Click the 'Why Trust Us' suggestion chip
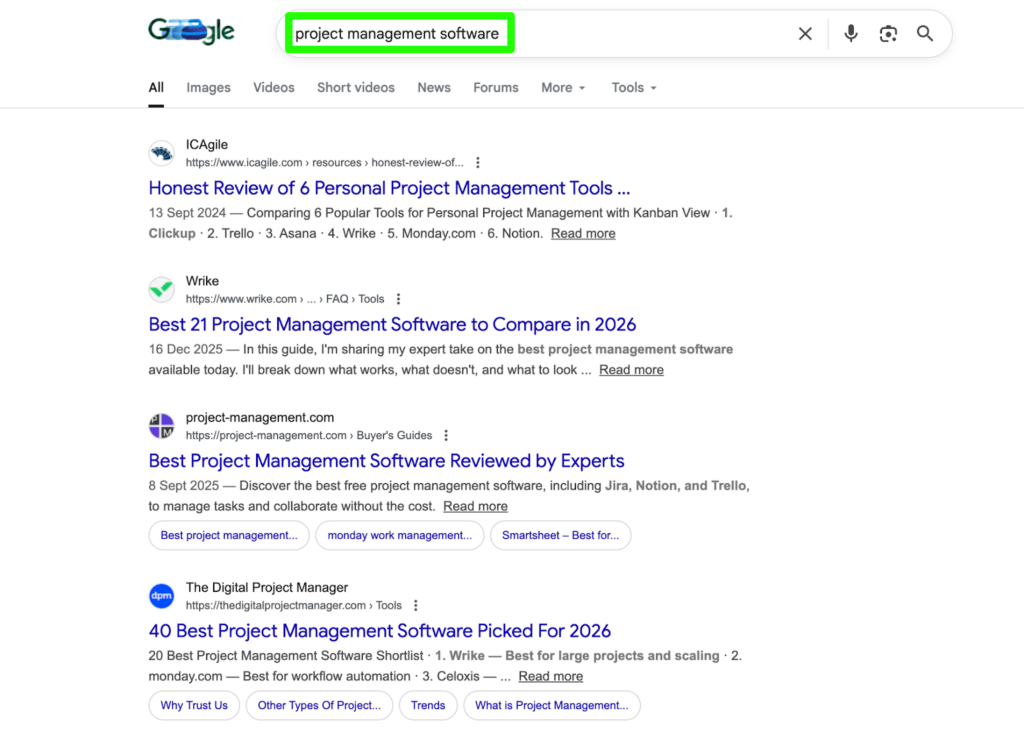Viewport: 1024px width, 741px height. pyautogui.click(x=193, y=705)
